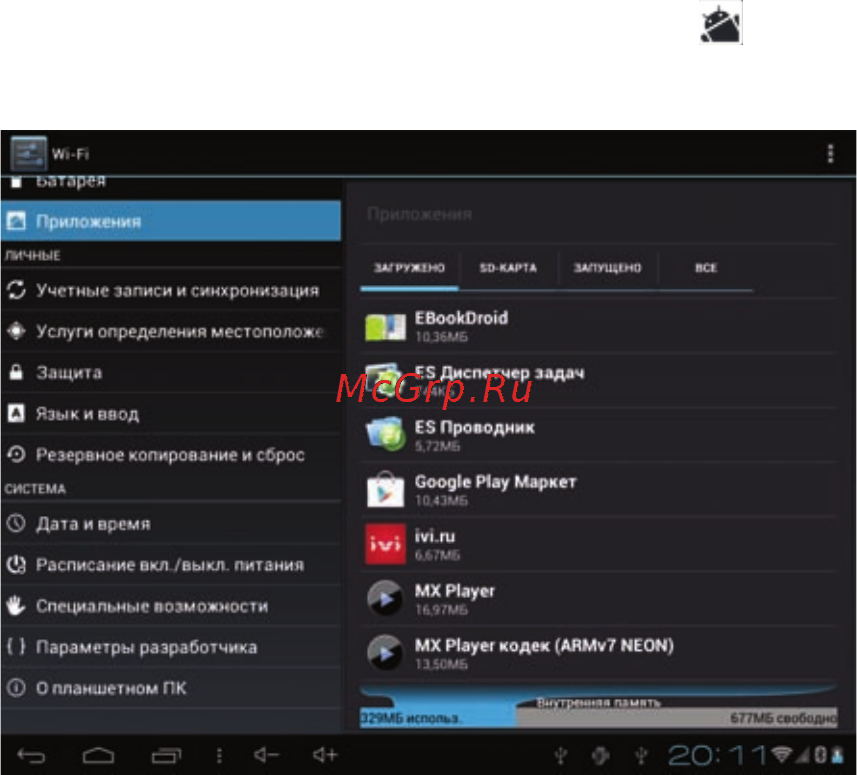Switch to the ЗАГРУЖЕНО tab

click(x=409, y=268)
